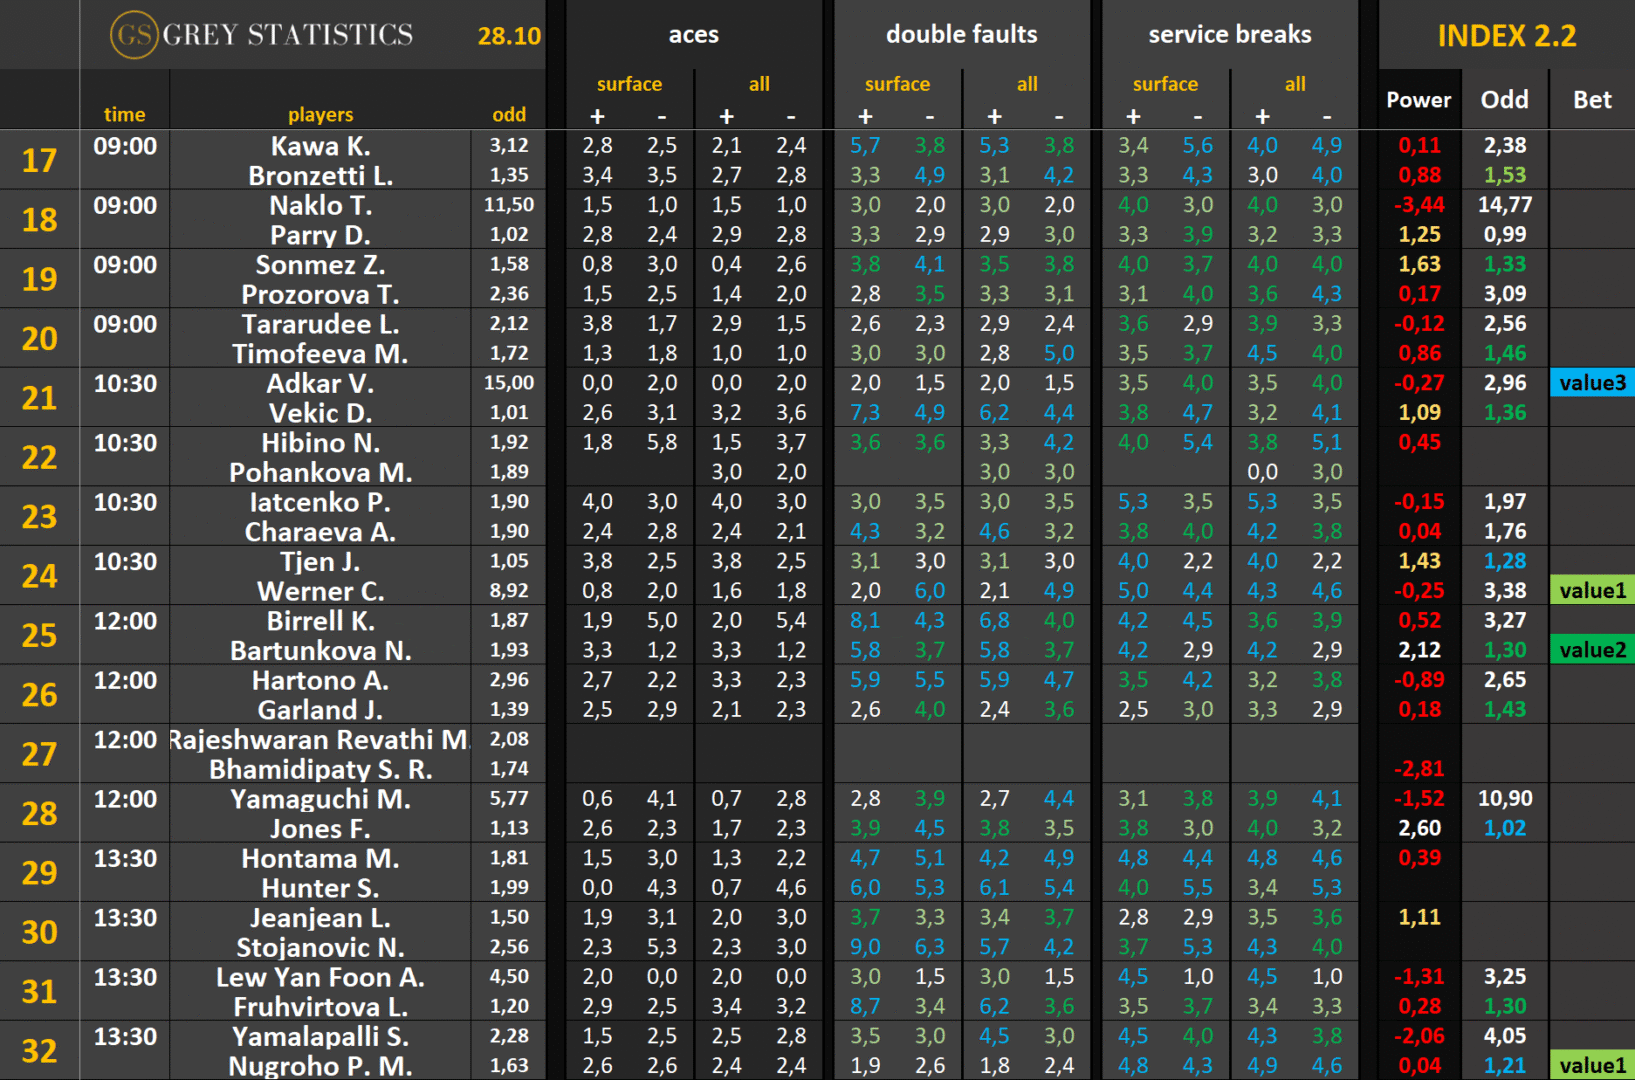
Task: Click the minus sign under service breaks surface
Action: [x=1198, y=116]
